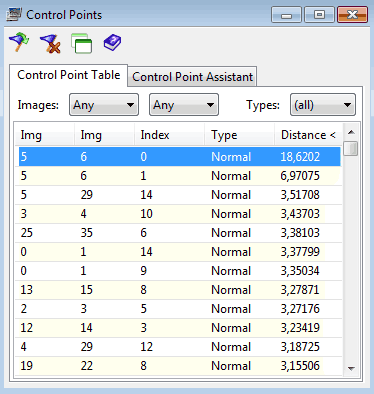374x394 pixels.
Task: Click the Control Points window title icon
Action: tap(14, 15)
